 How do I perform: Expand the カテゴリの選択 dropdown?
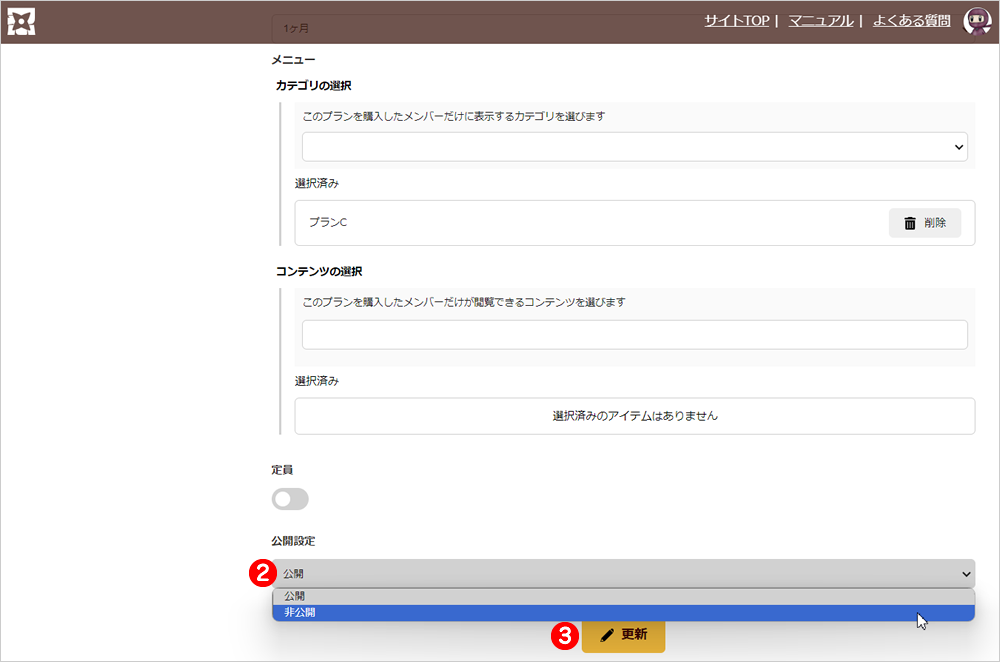point(634,146)
